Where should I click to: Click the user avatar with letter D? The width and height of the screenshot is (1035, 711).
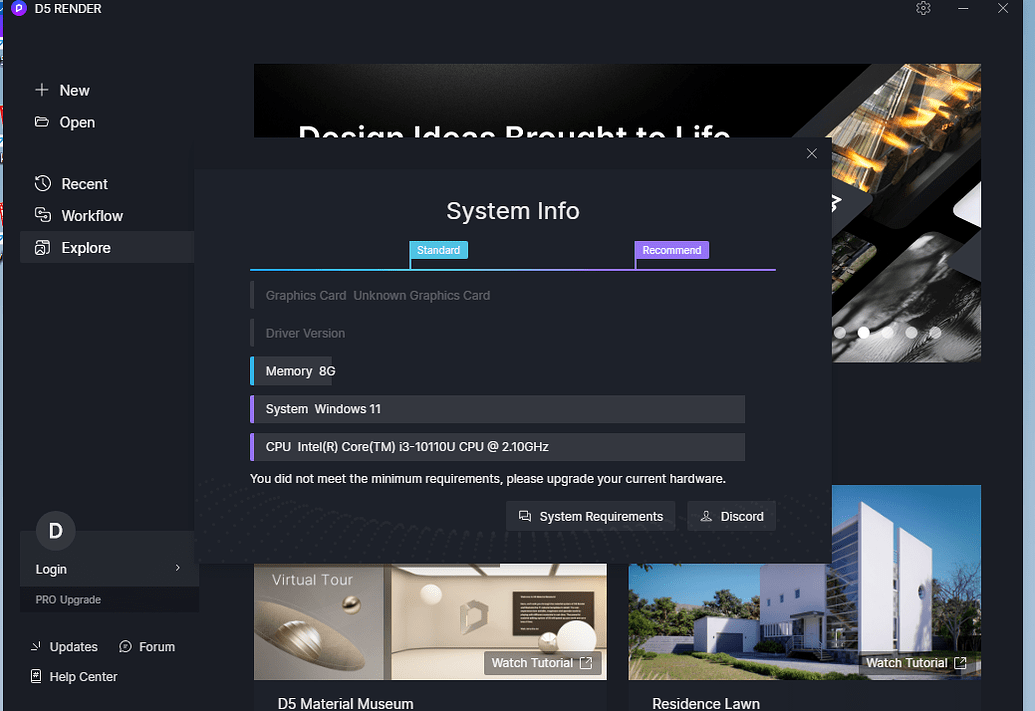click(x=55, y=531)
